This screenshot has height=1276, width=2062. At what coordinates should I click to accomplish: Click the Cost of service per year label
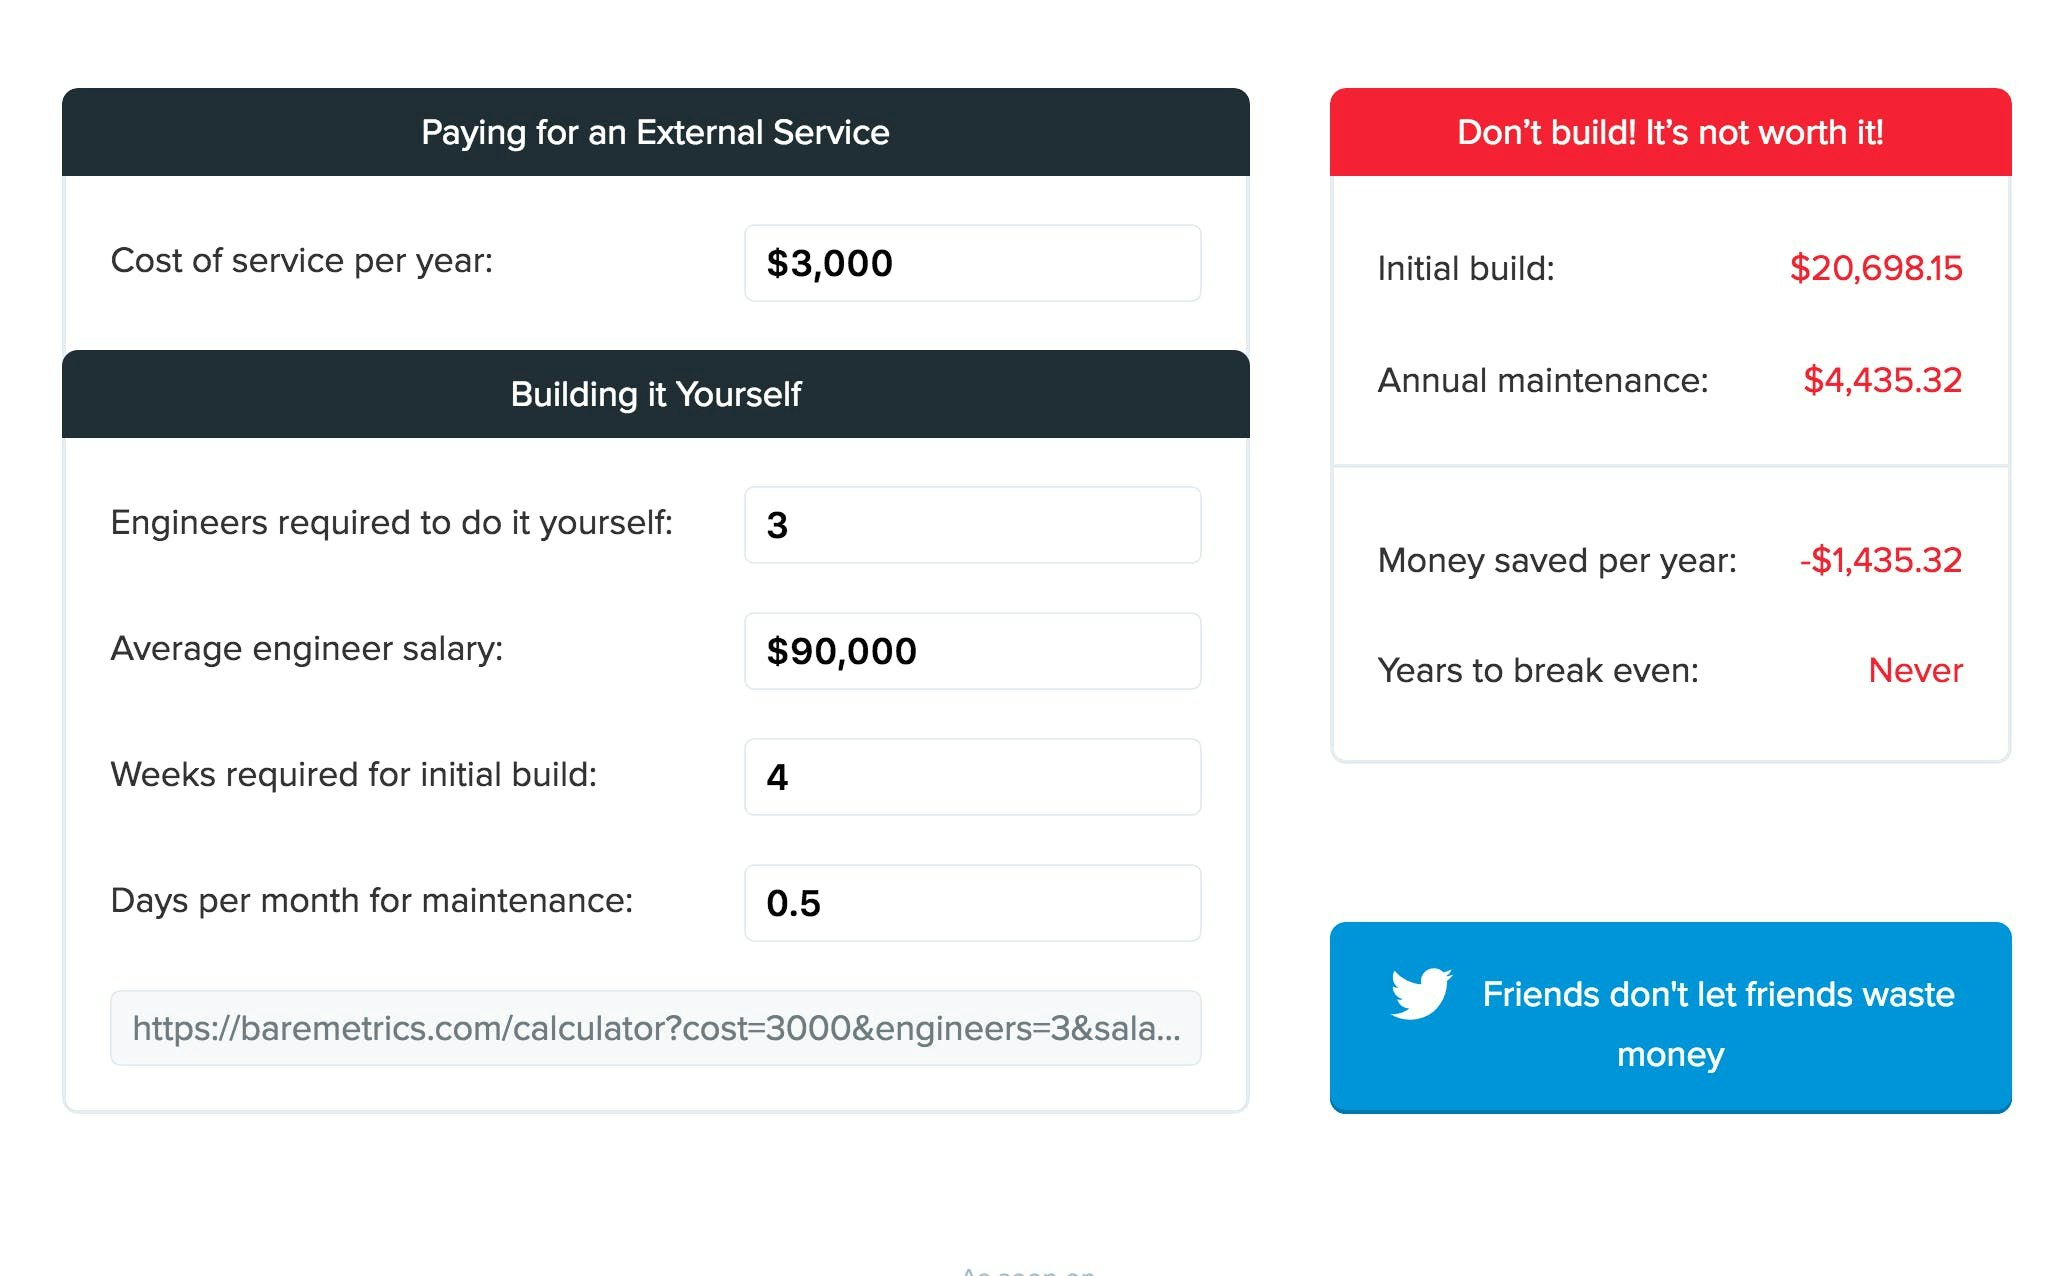pos(302,261)
